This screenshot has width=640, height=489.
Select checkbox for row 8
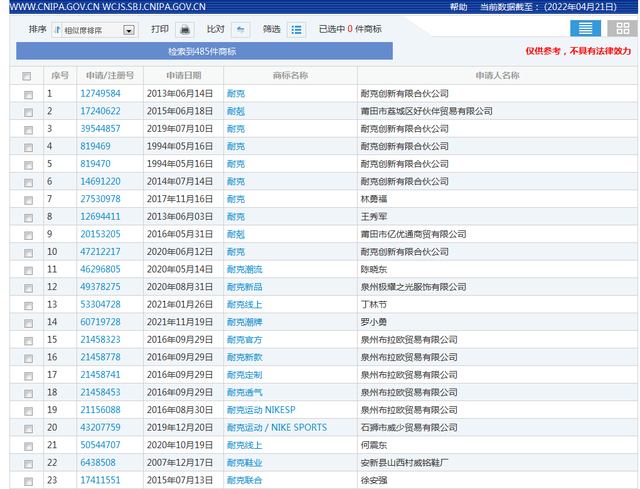[x=28, y=218]
